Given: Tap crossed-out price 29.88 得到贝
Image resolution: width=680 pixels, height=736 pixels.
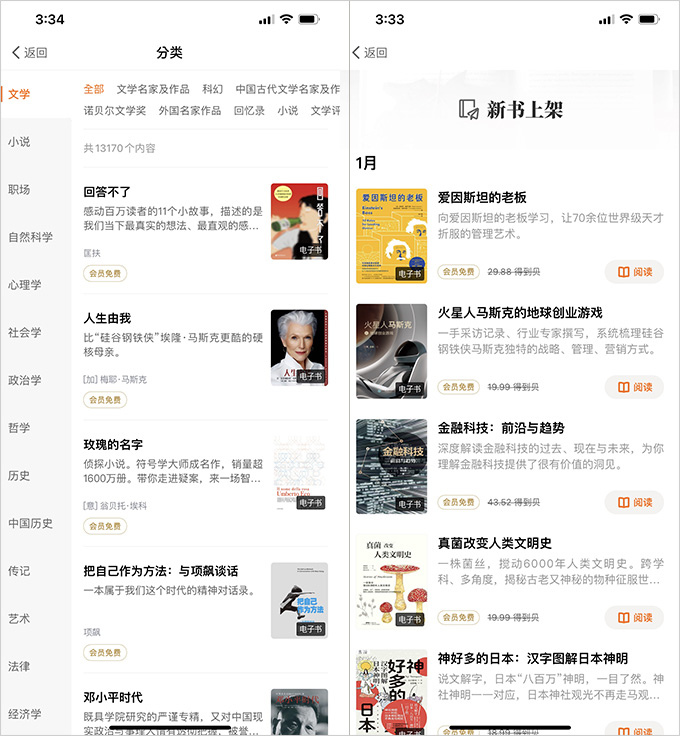Looking at the screenshot, I should [x=514, y=272].
